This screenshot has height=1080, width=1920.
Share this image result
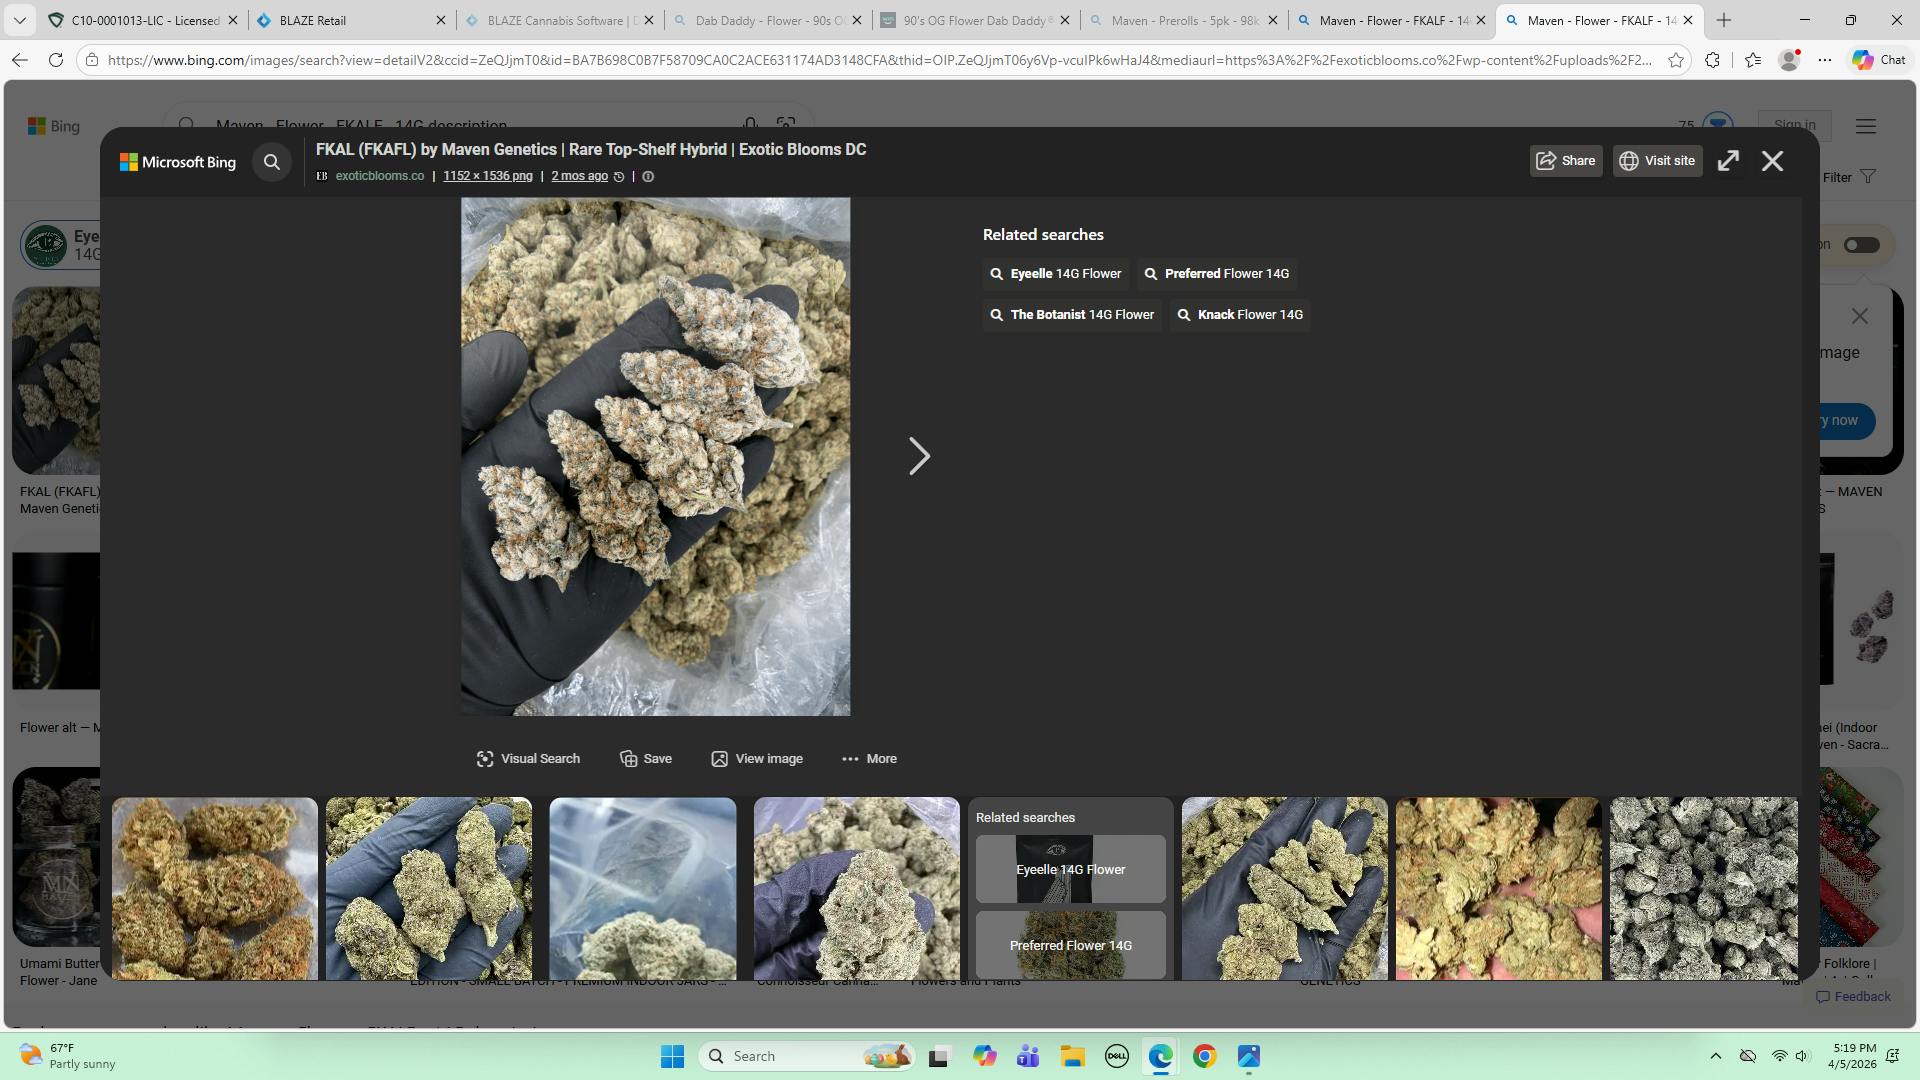tap(1566, 161)
